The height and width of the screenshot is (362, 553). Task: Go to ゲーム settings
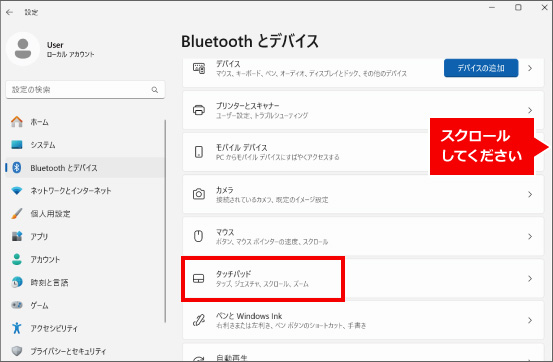coord(85,305)
